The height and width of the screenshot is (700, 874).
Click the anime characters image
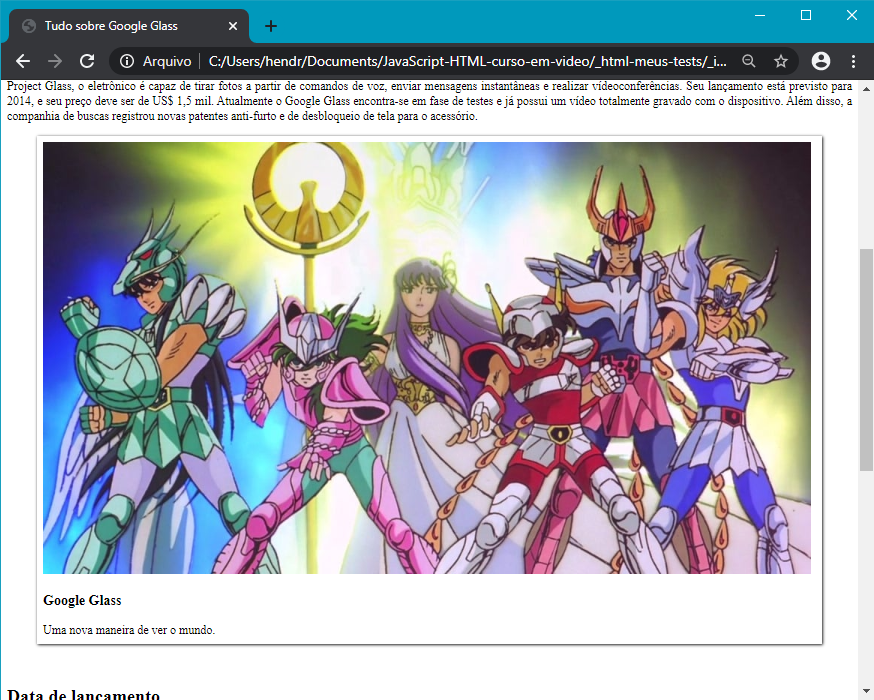point(427,358)
